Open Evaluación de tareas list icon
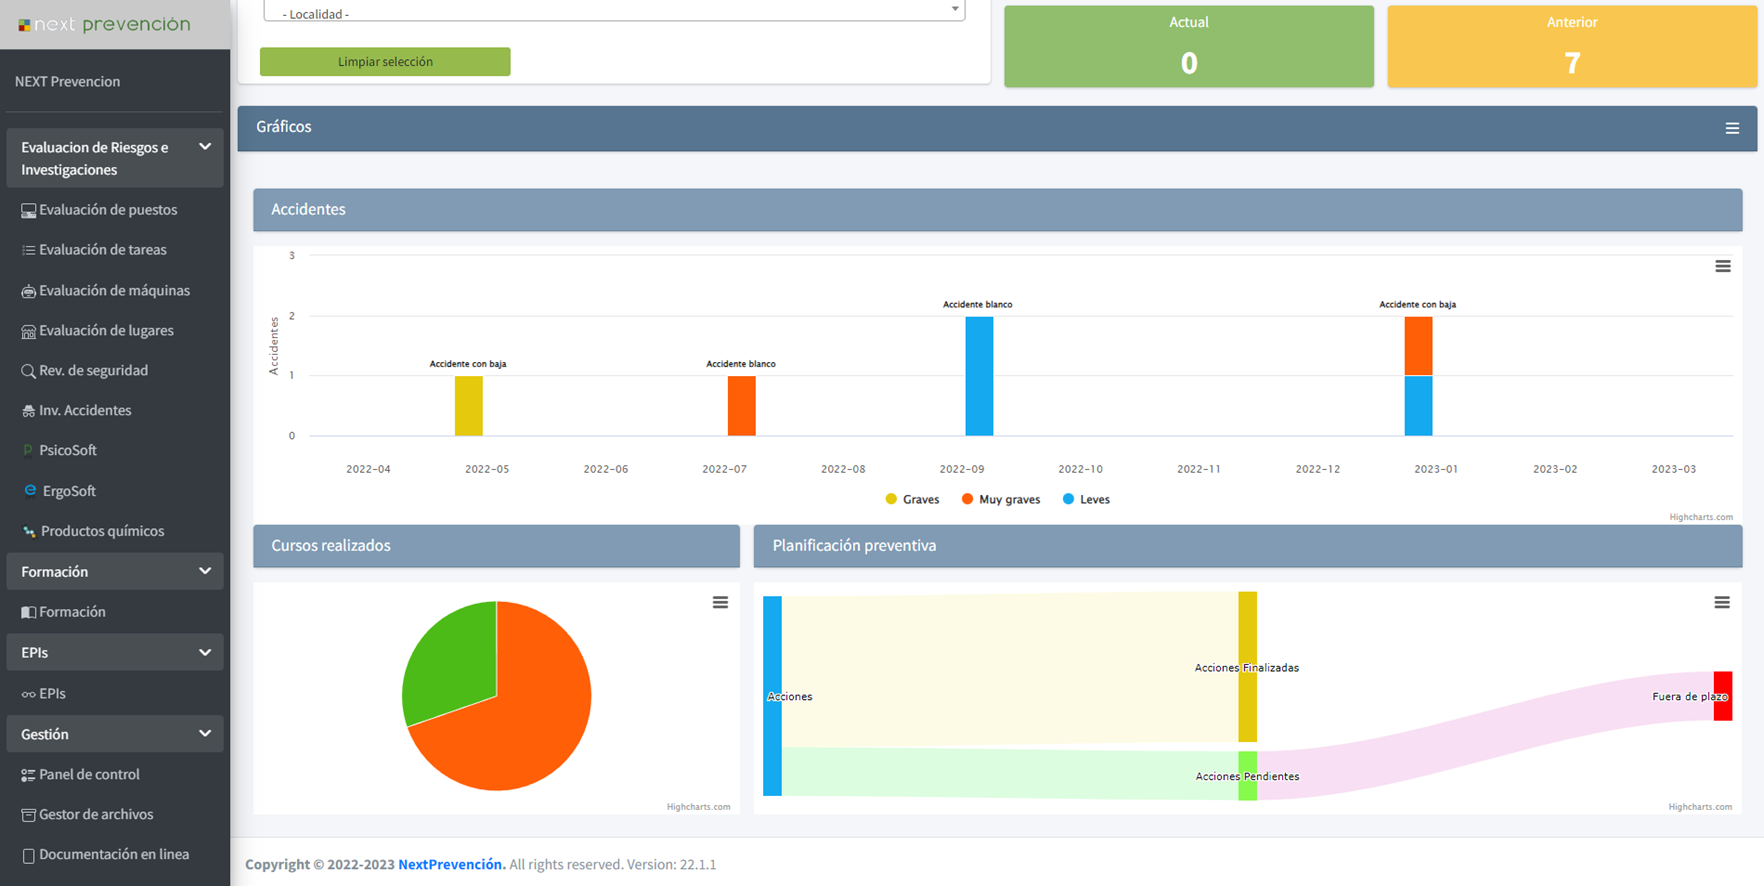Screen dimensions: 1764x886 [x=28, y=250]
